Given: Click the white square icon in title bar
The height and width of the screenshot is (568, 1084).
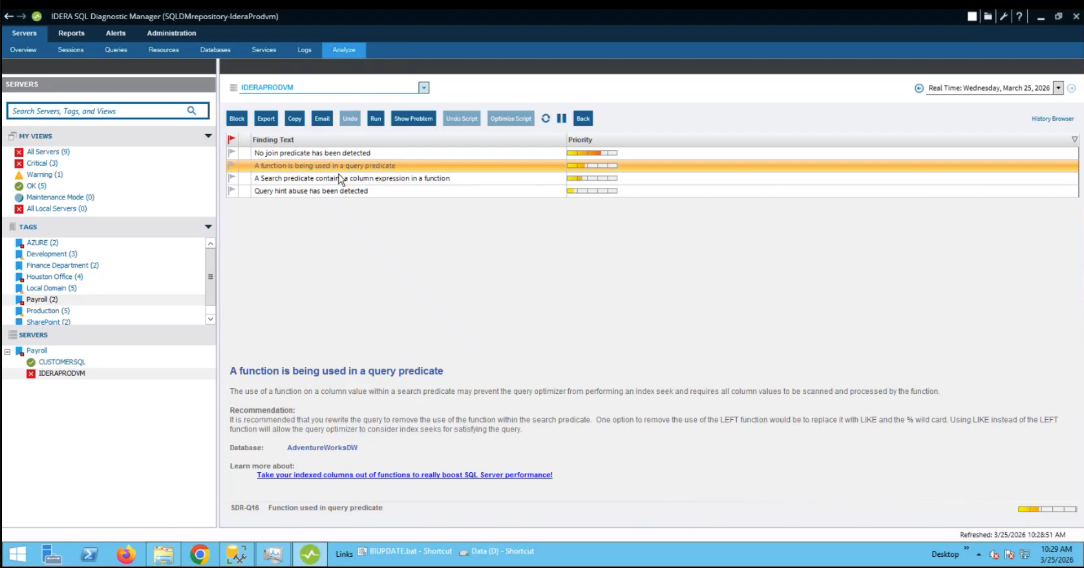Looking at the screenshot, I should [972, 16].
